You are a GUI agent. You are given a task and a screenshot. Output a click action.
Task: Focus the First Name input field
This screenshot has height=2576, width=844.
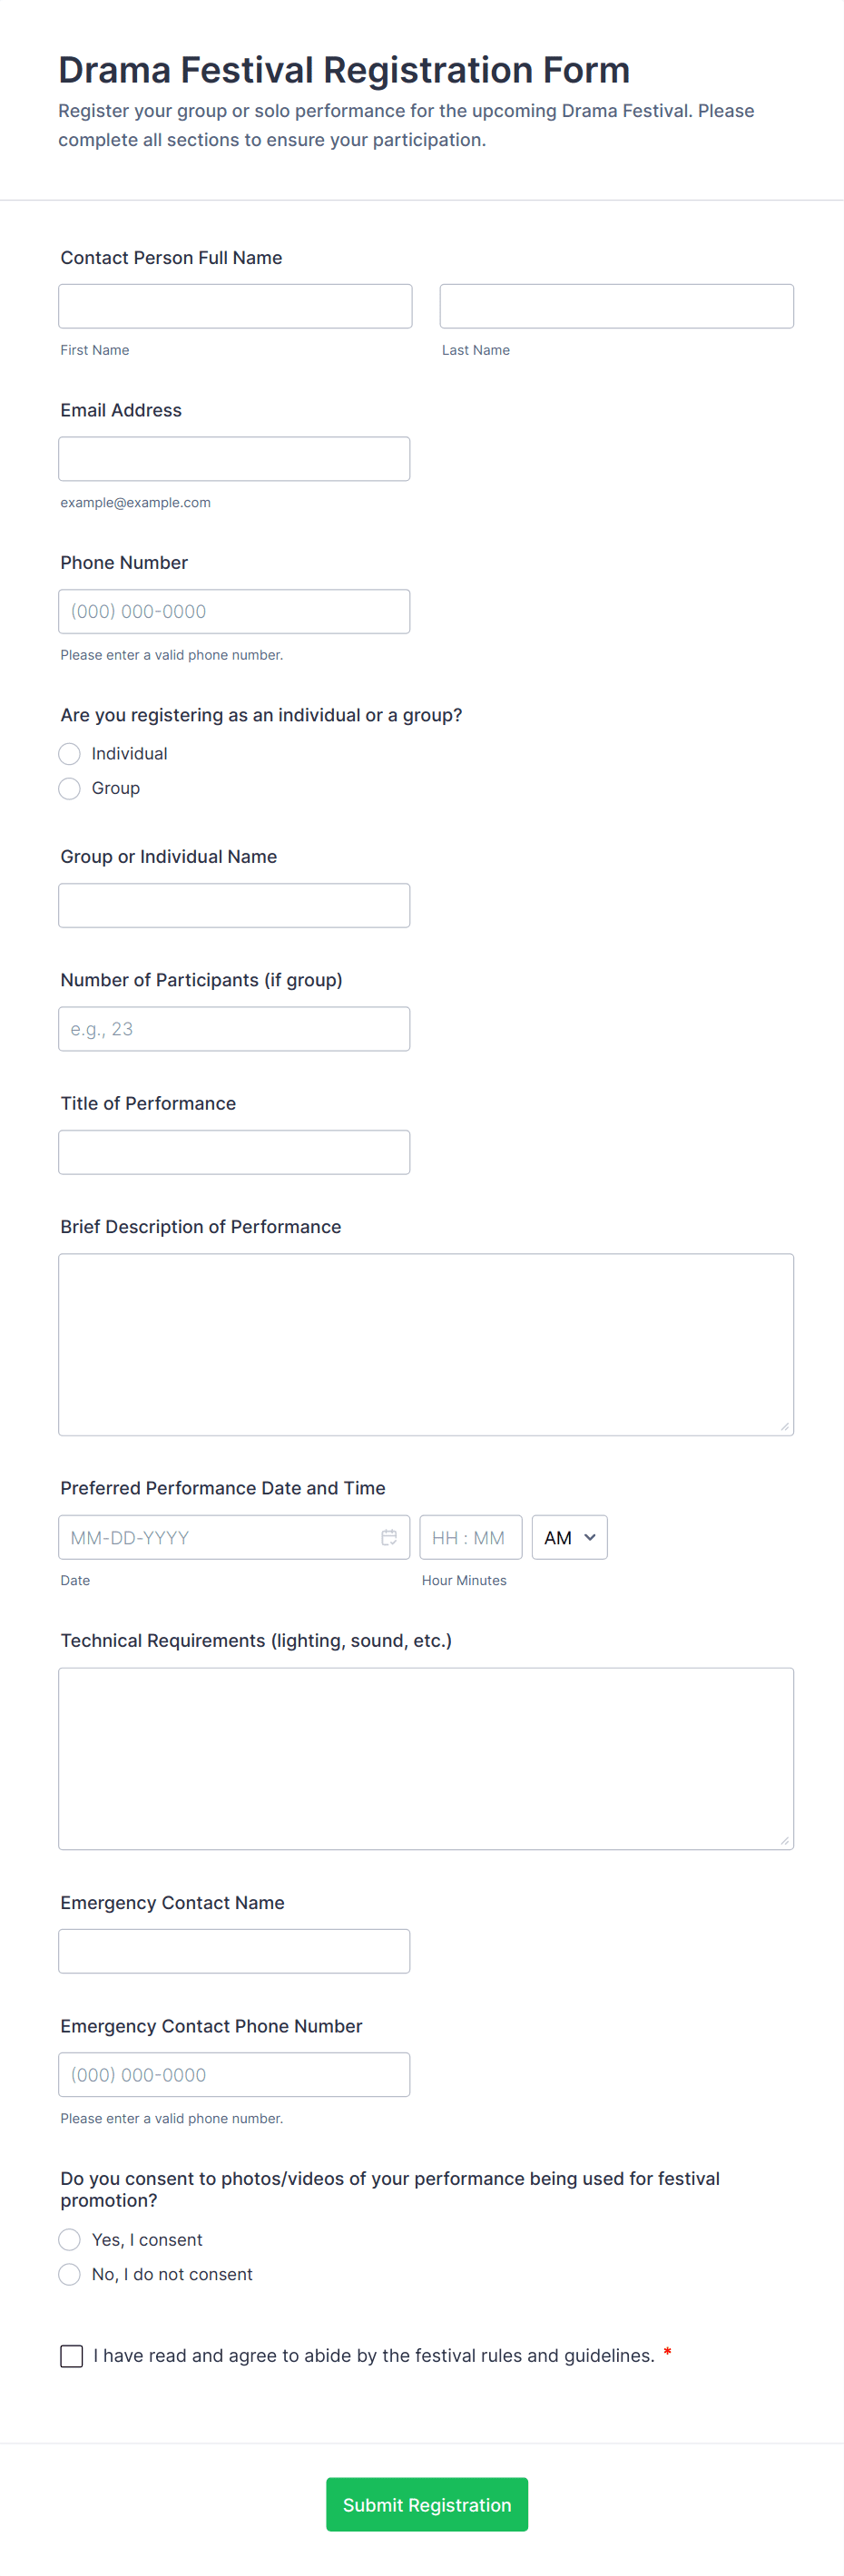235,306
